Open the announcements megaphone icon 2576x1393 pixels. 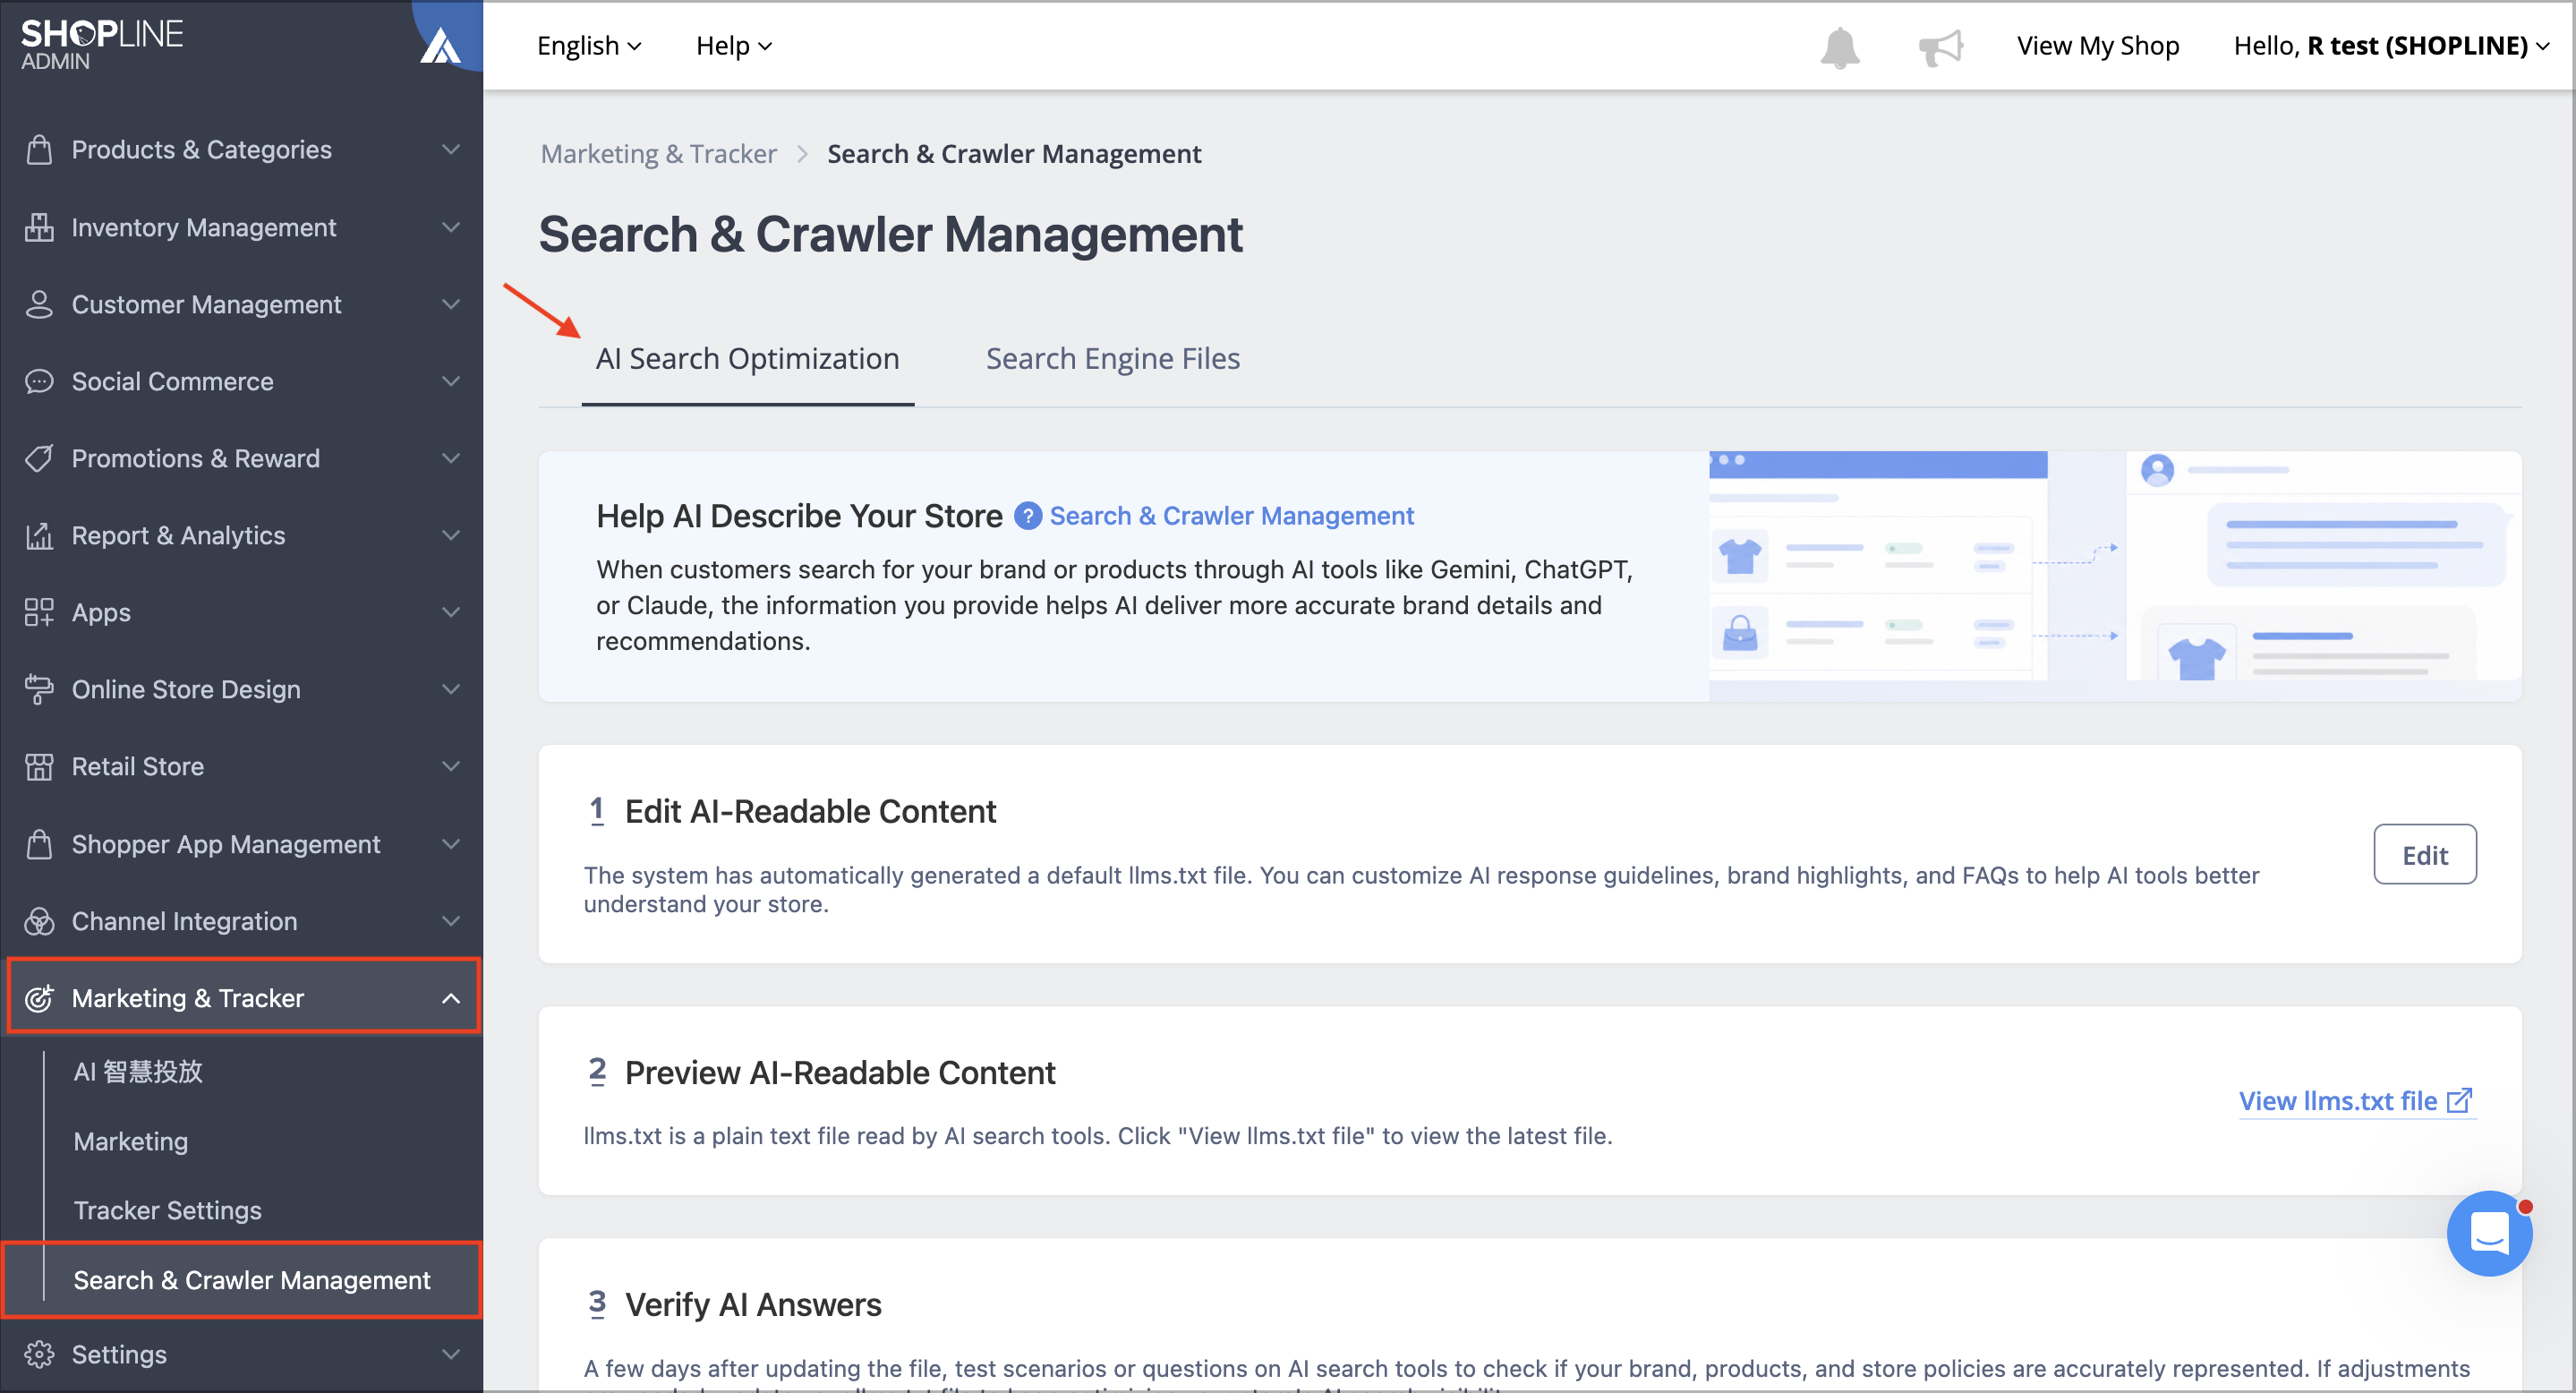(1940, 47)
